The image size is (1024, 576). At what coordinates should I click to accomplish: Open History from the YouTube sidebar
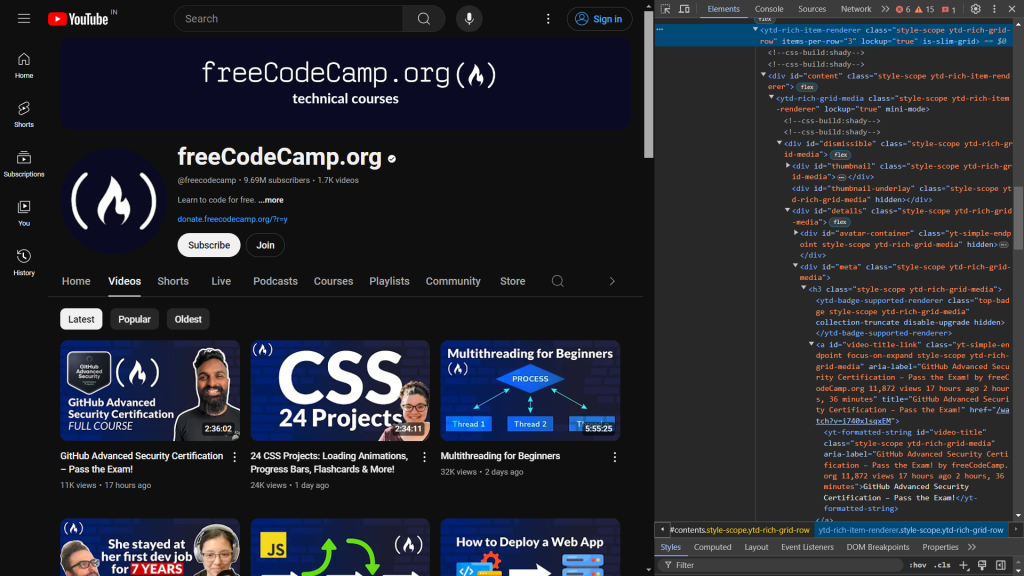tap(23, 261)
